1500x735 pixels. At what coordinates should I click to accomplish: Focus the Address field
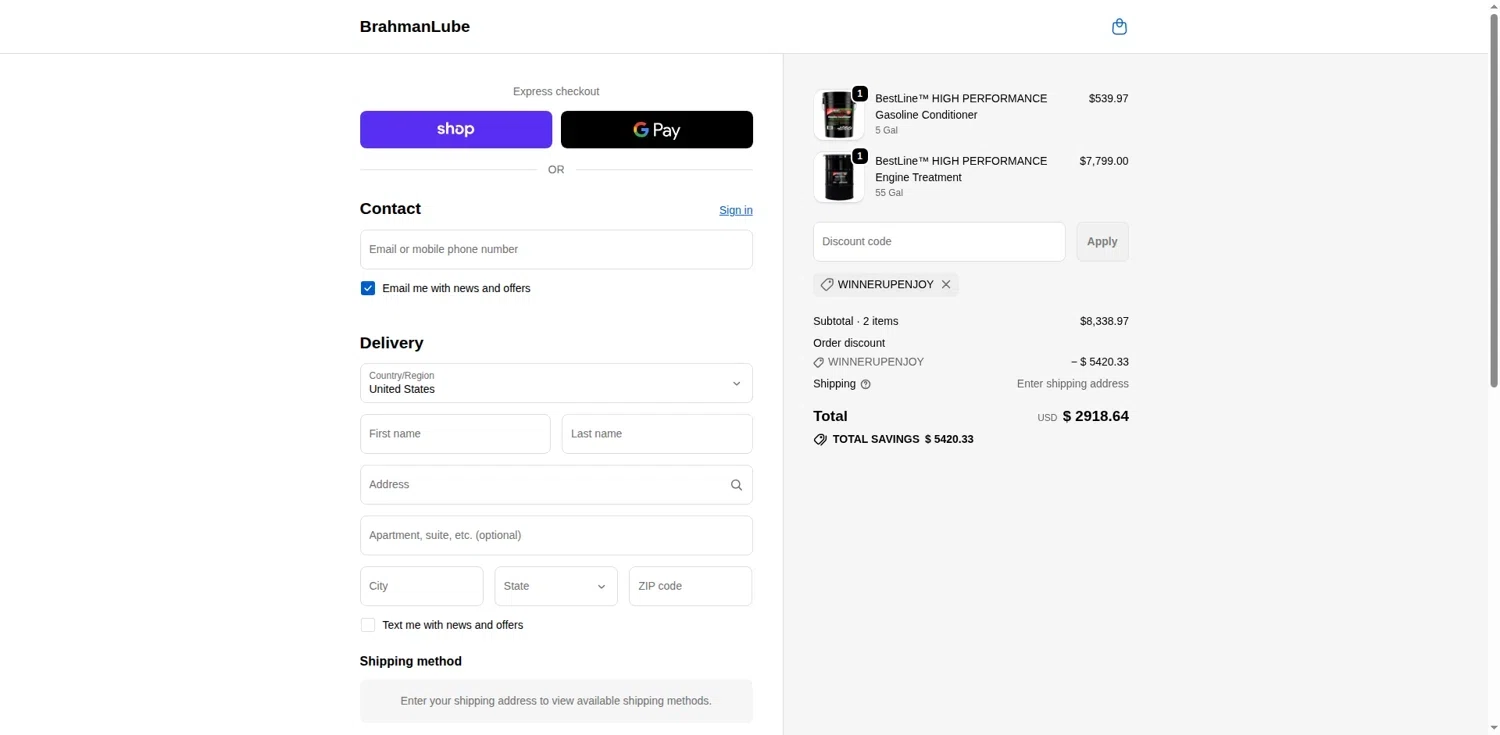coord(556,485)
